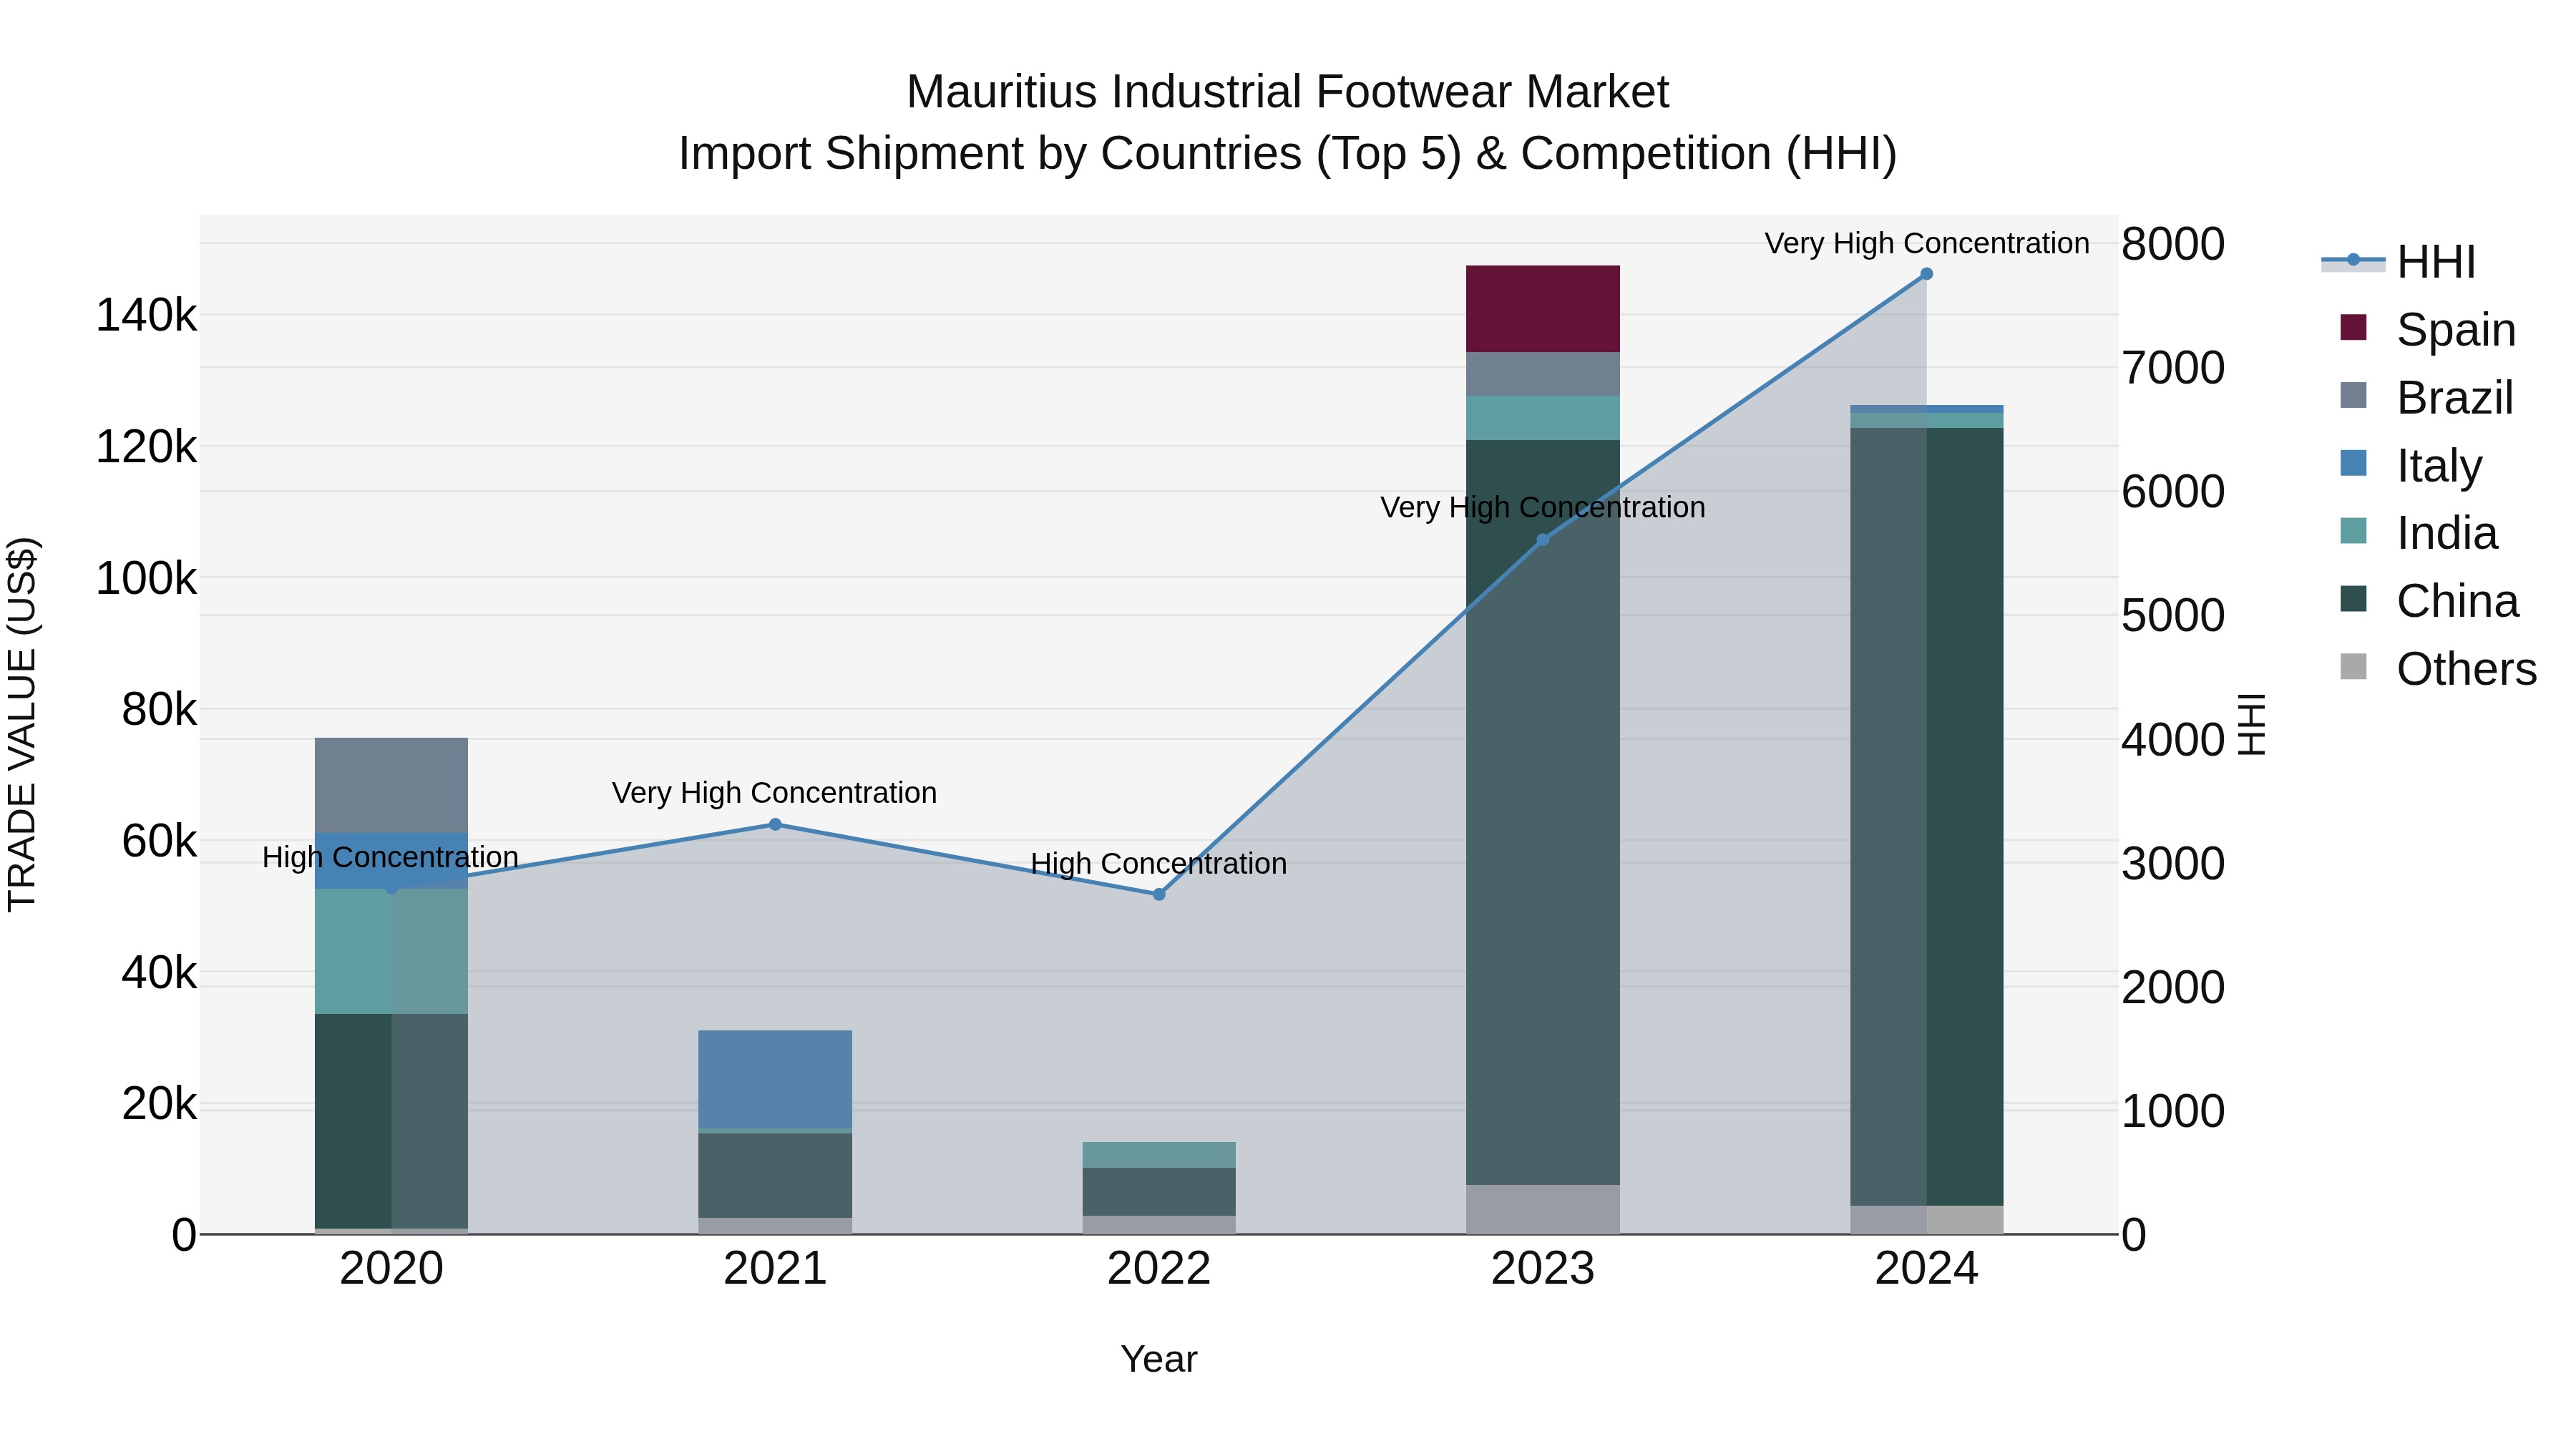2576x1449 pixels.
Task: Click the chart title 'Mauritius Industrial Footwear Market'
Action: tap(1287, 92)
